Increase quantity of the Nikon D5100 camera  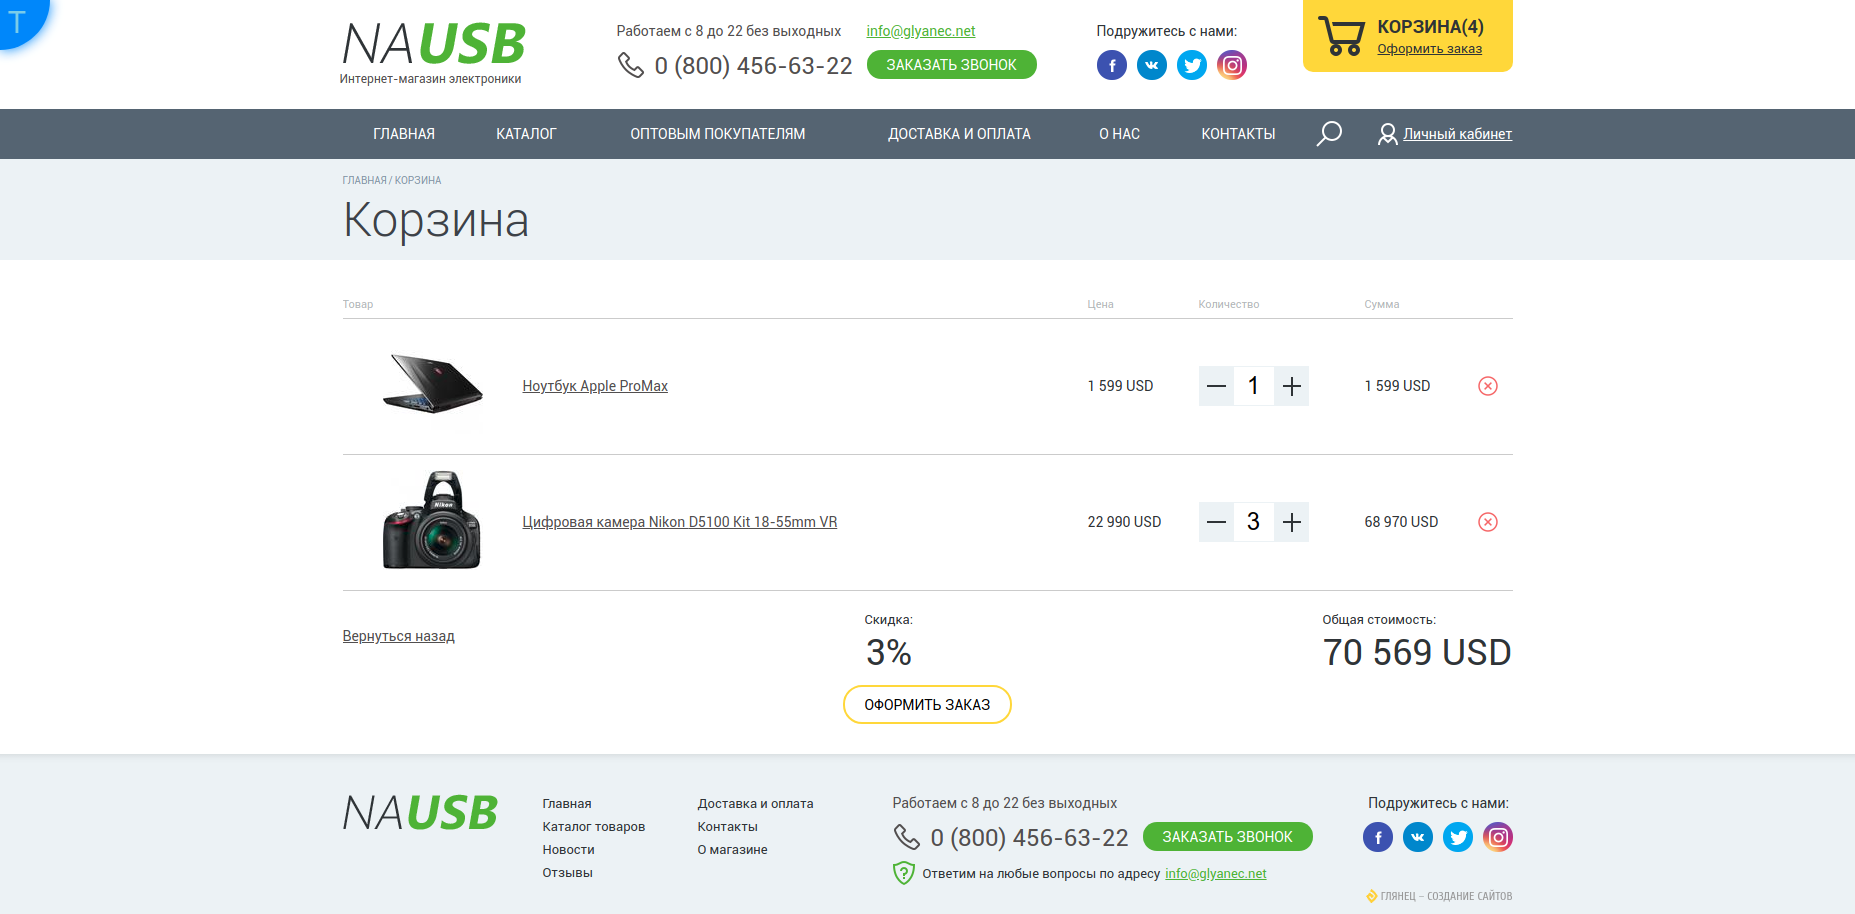(1291, 522)
